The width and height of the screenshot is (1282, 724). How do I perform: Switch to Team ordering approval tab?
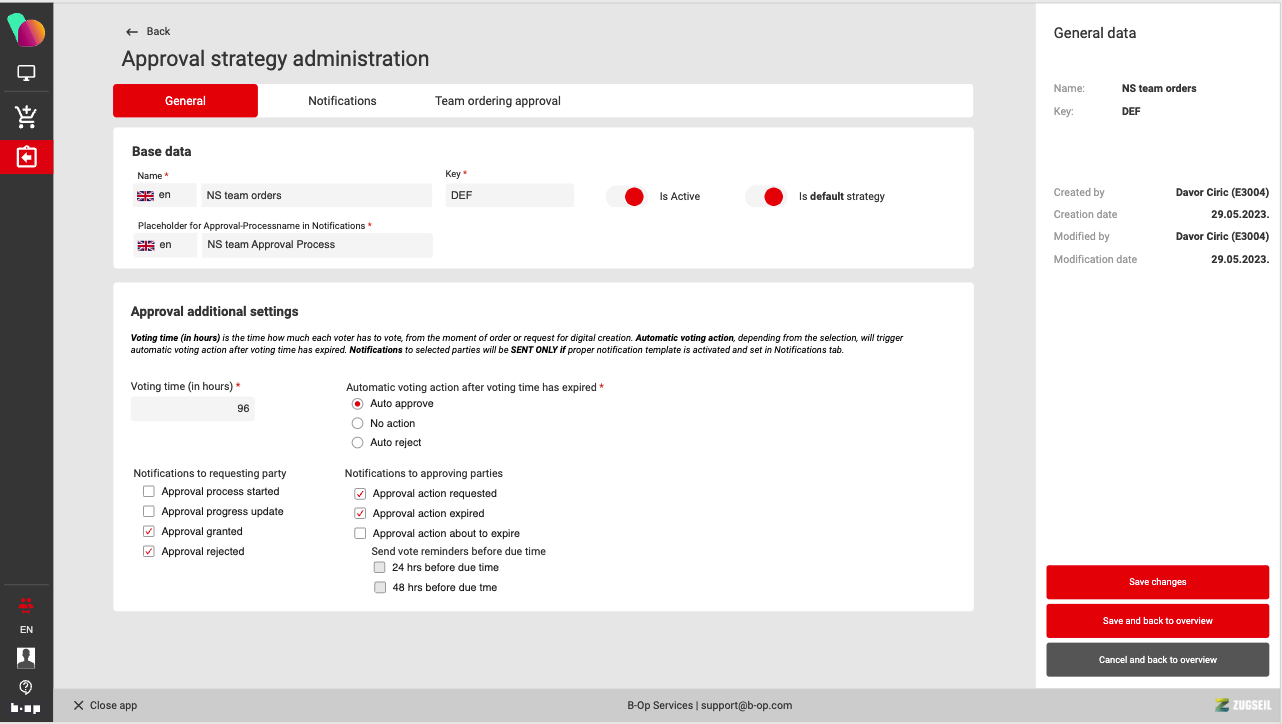[x=497, y=101]
